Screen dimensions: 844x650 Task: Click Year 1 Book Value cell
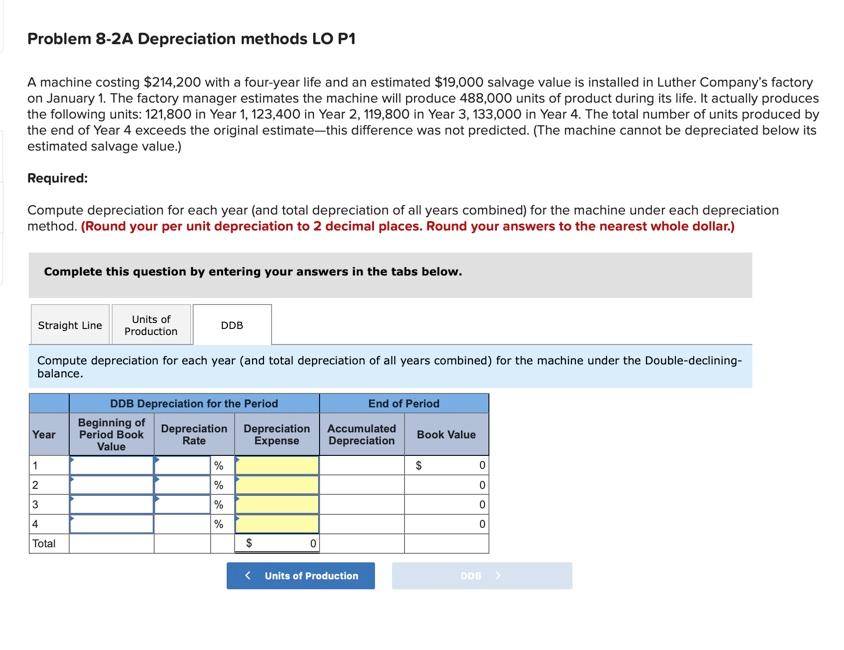pos(447,465)
